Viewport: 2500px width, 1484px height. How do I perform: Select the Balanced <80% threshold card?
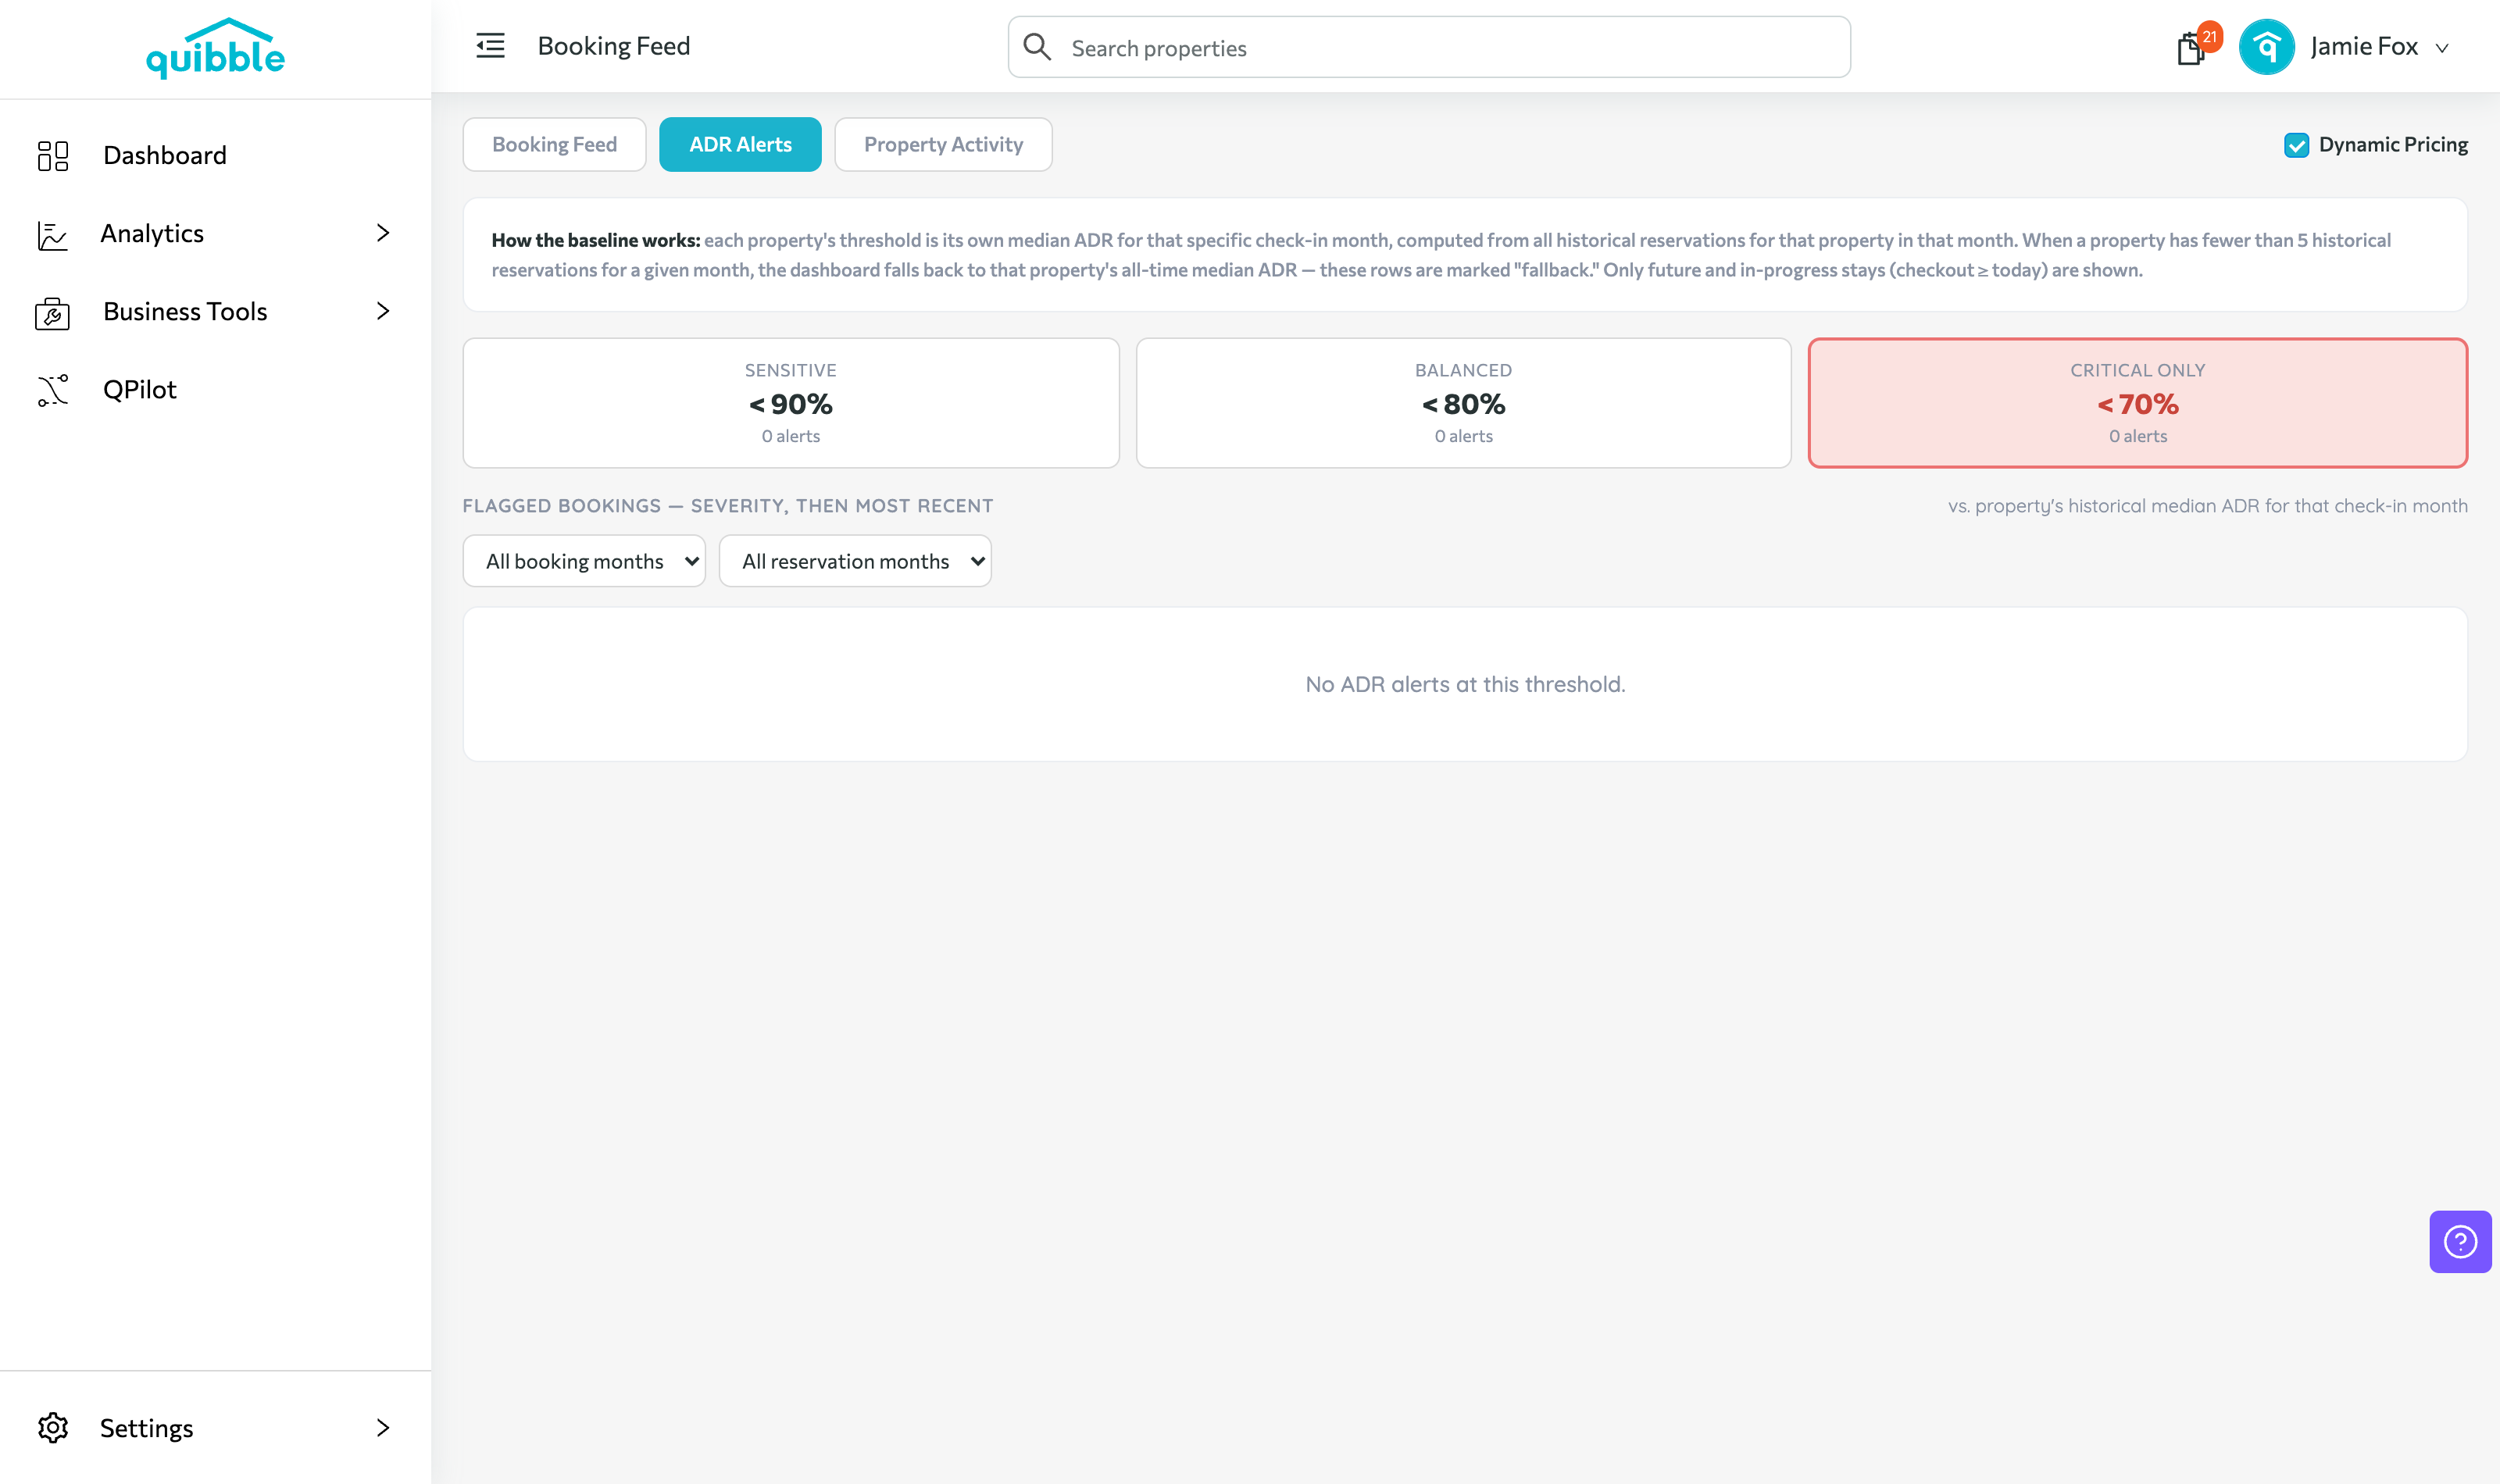click(x=1463, y=403)
